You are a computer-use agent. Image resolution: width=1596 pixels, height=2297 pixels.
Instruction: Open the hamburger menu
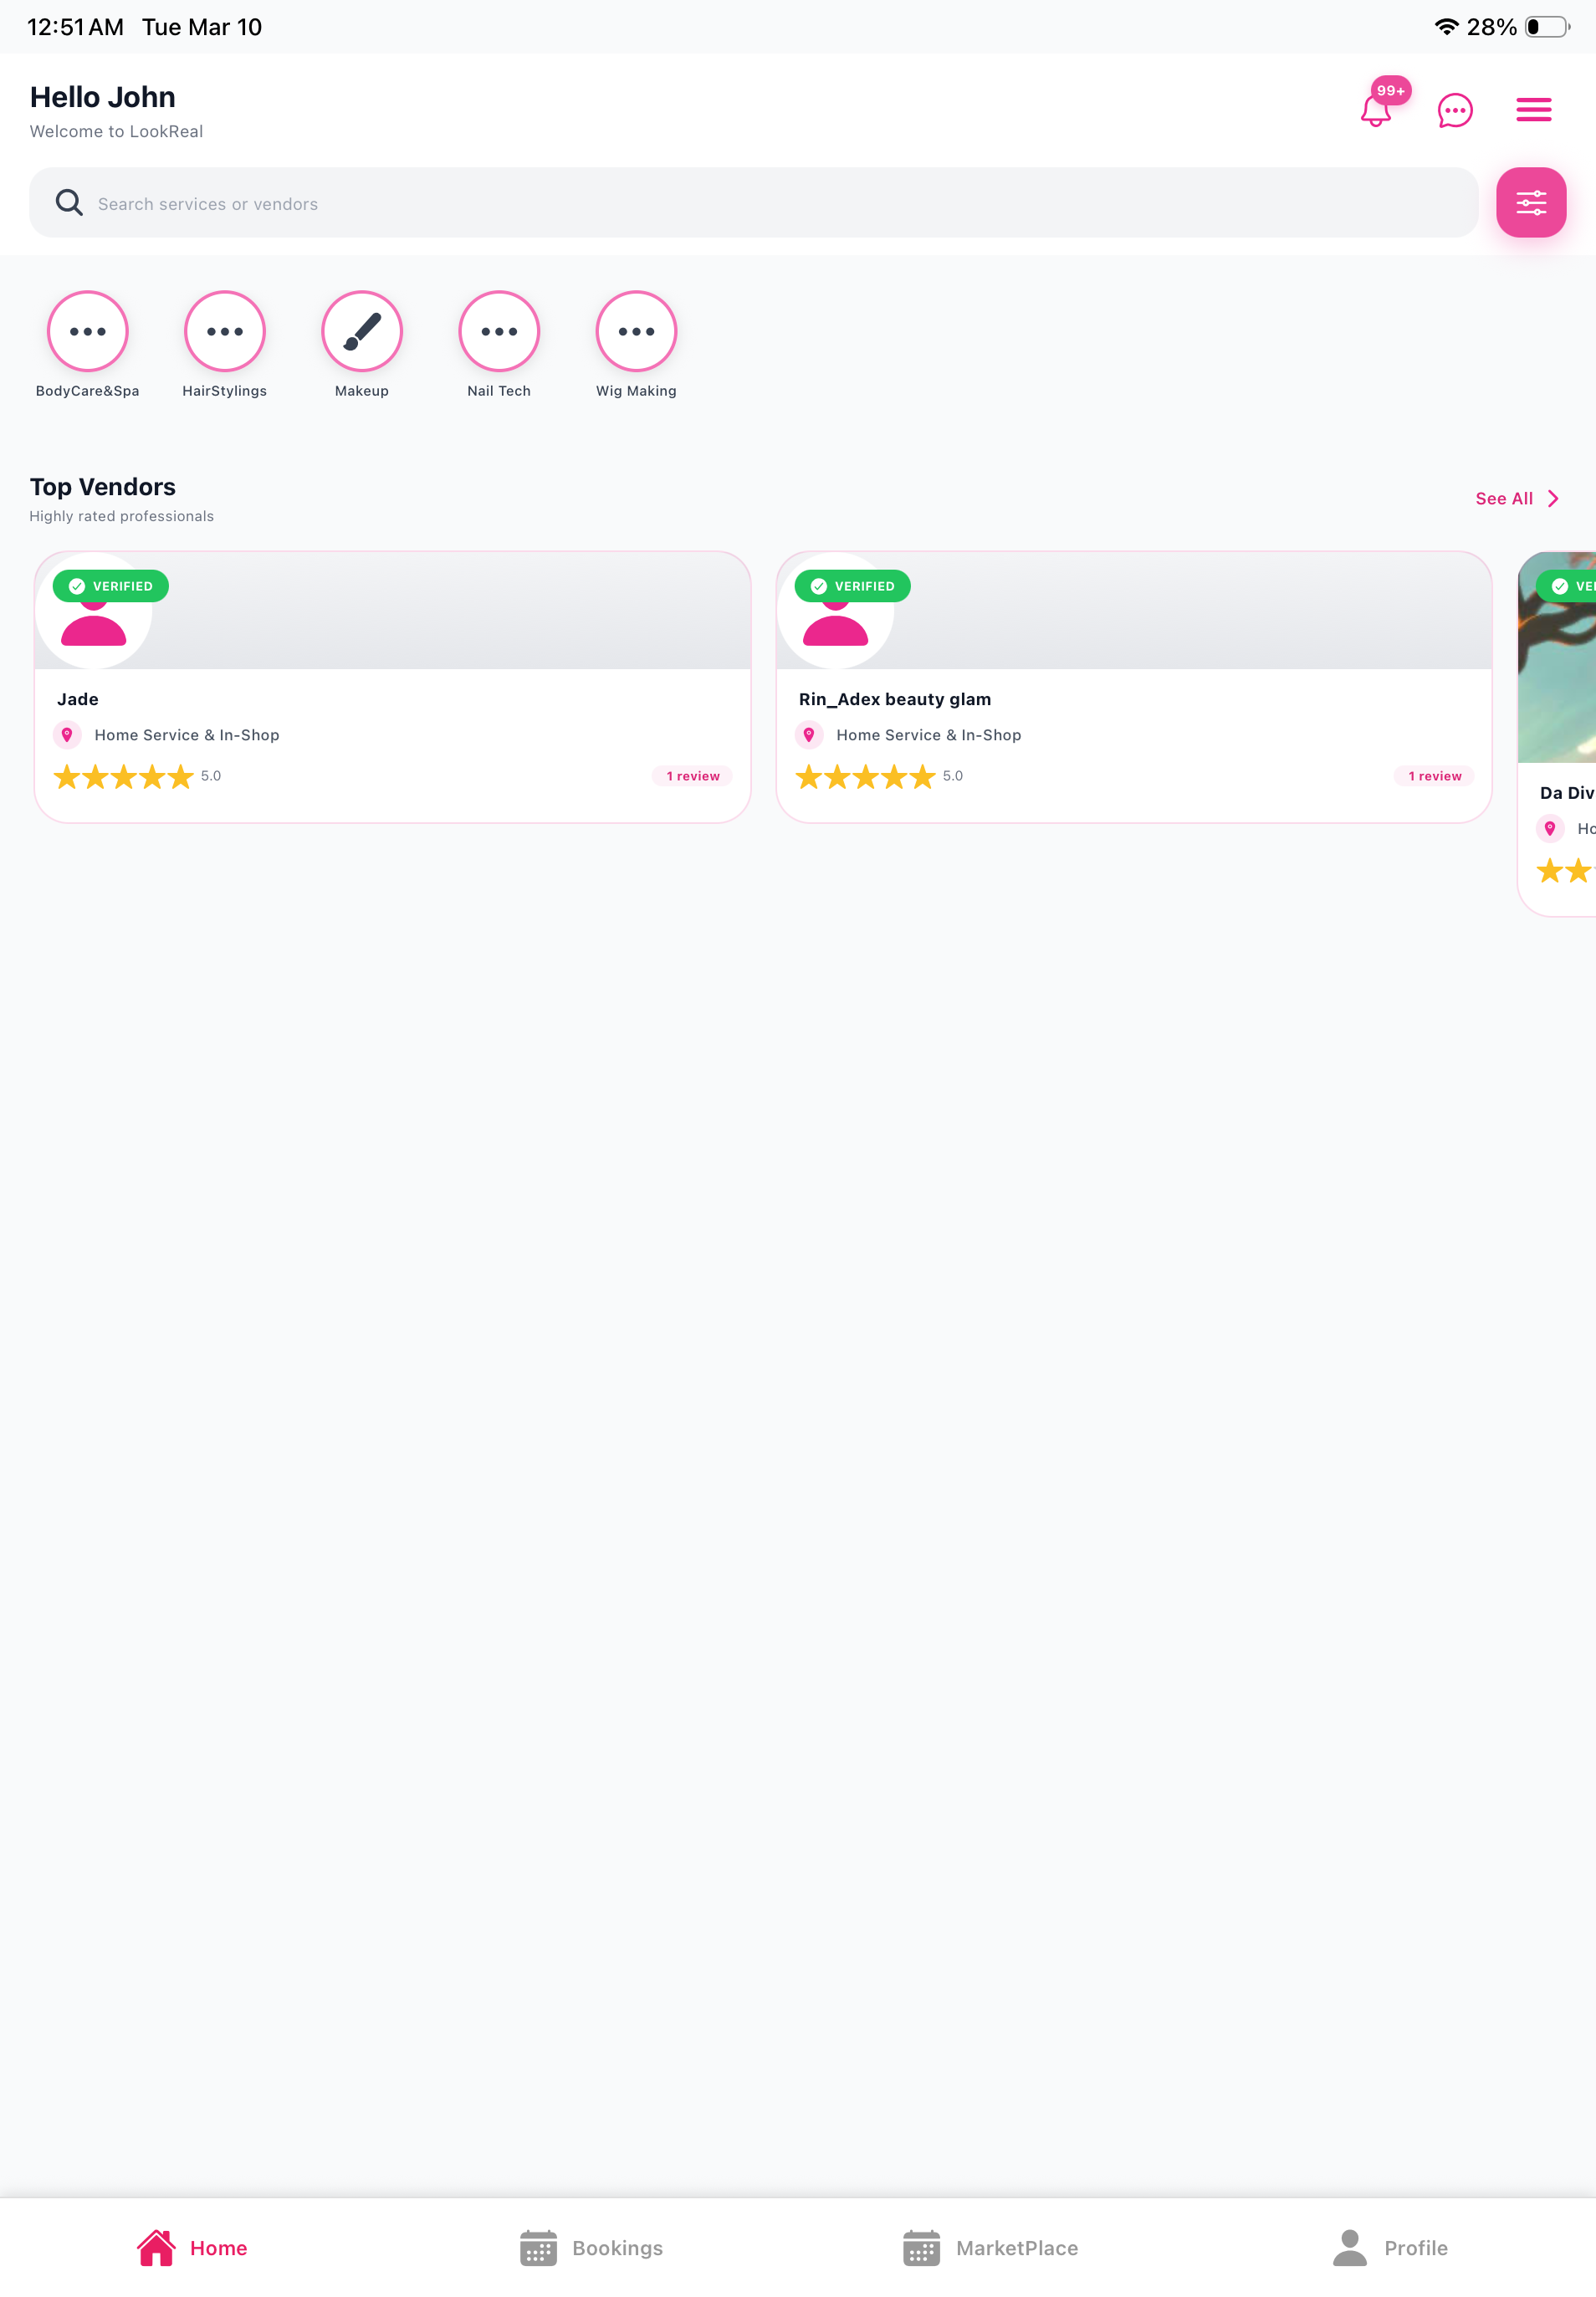coord(1533,110)
